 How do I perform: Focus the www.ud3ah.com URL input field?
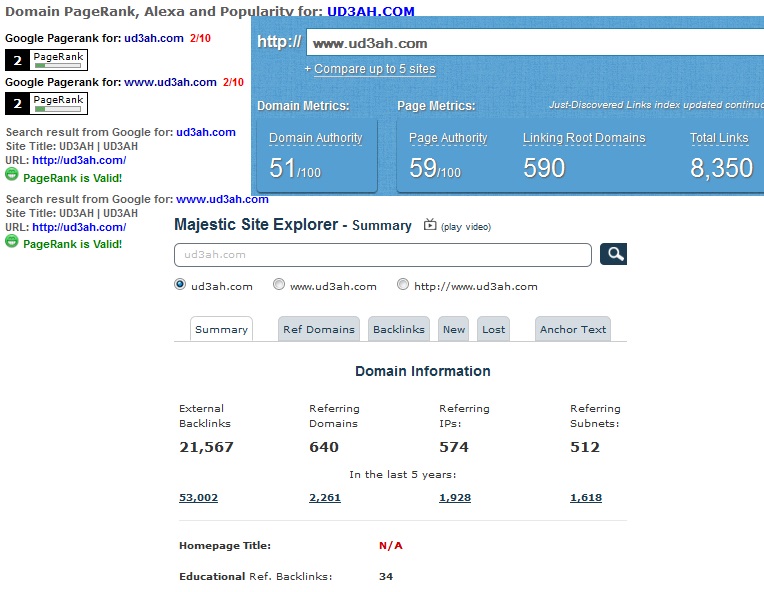[x=535, y=43]
